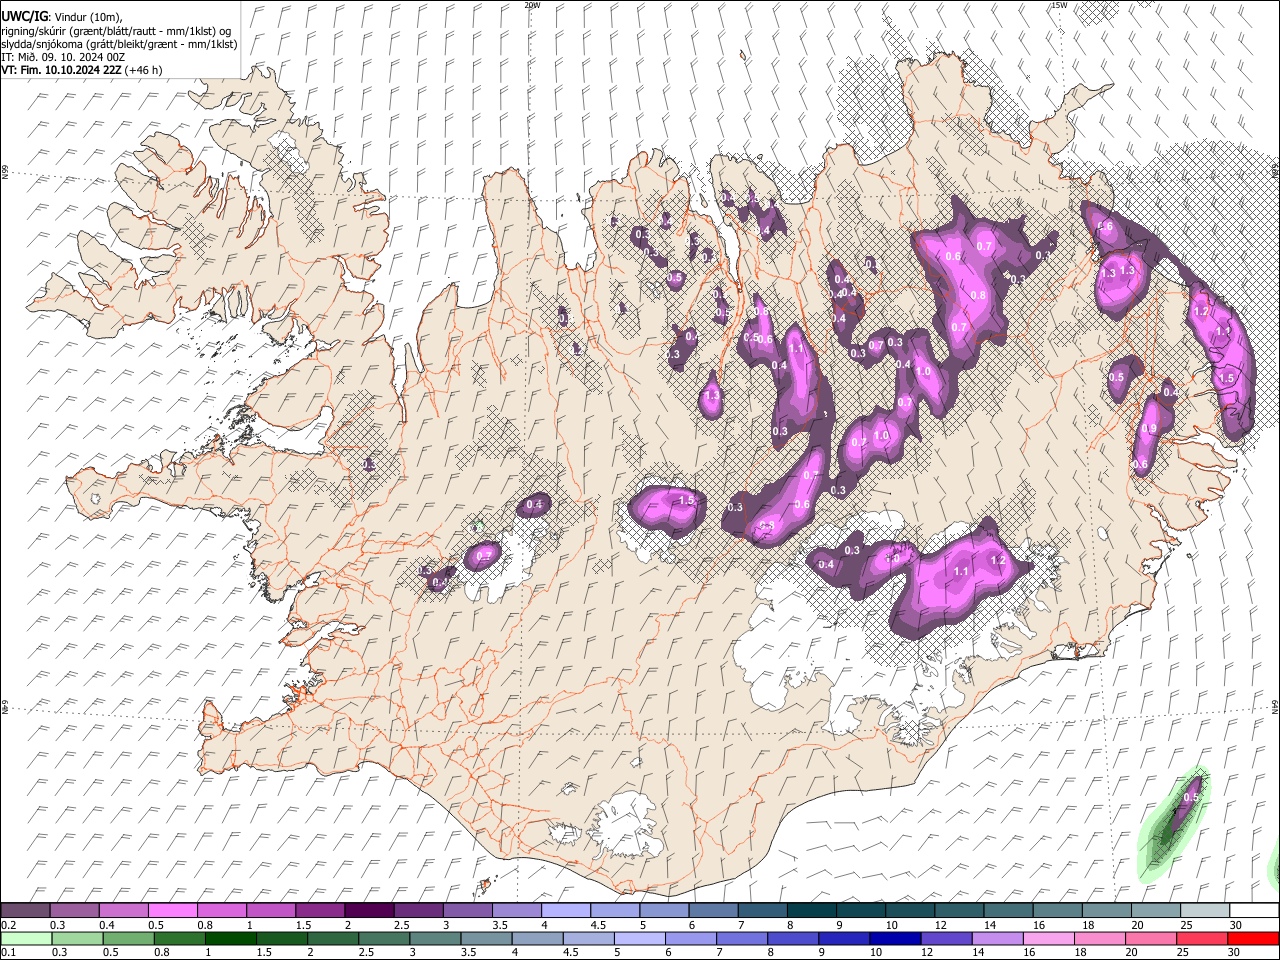Select the bright pink 0.5–0.8 snow legend swatch
Viewport: 1280px width, 960px height.
[173, 911]
